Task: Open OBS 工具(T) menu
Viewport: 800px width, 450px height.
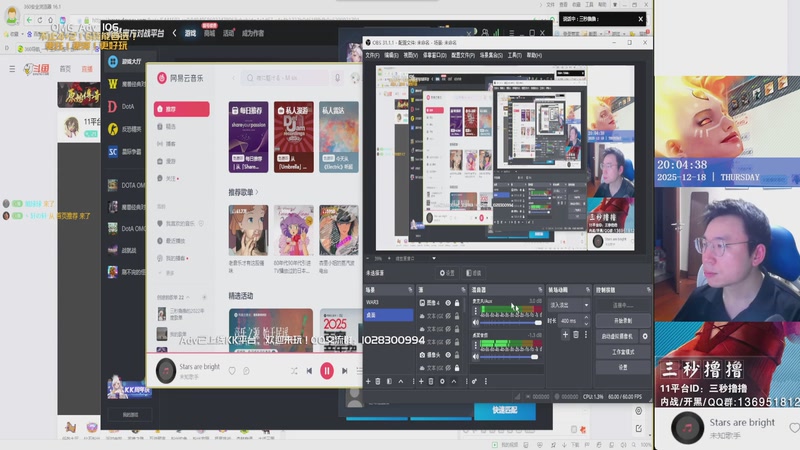Action: pyautogui.click(x=514, y=55)
